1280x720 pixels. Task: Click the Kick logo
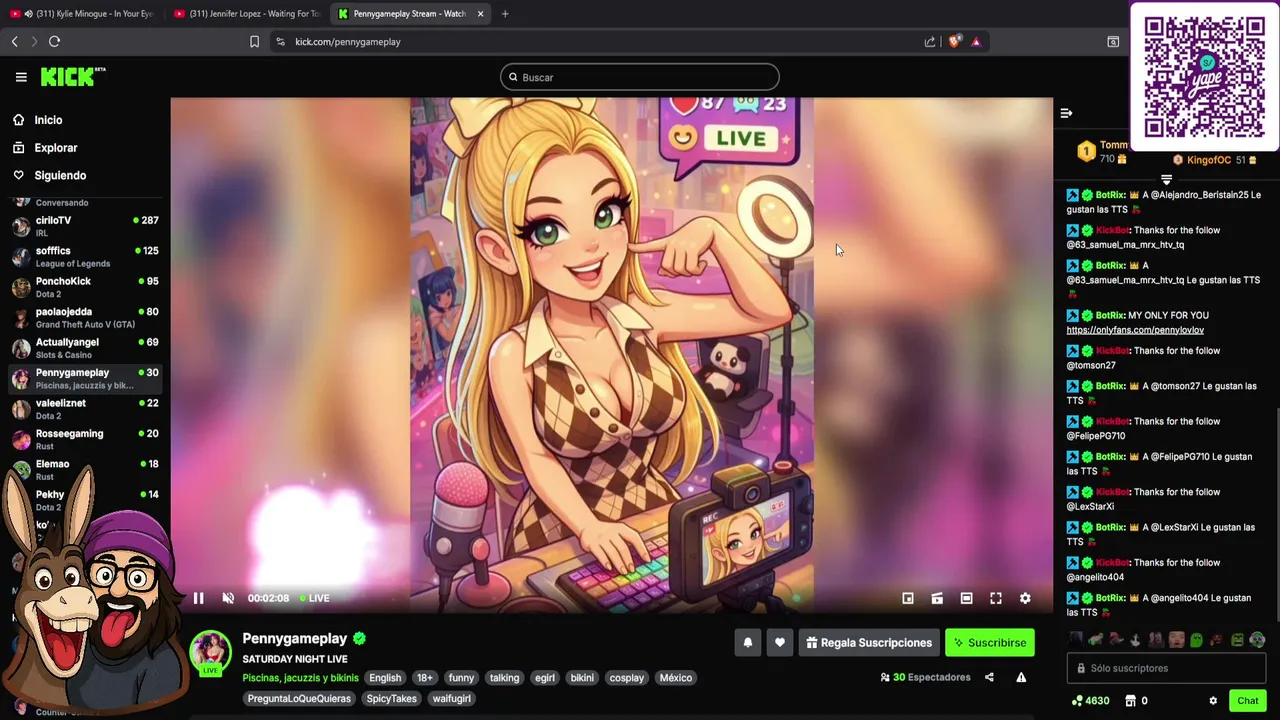click(x=72, y=77)
